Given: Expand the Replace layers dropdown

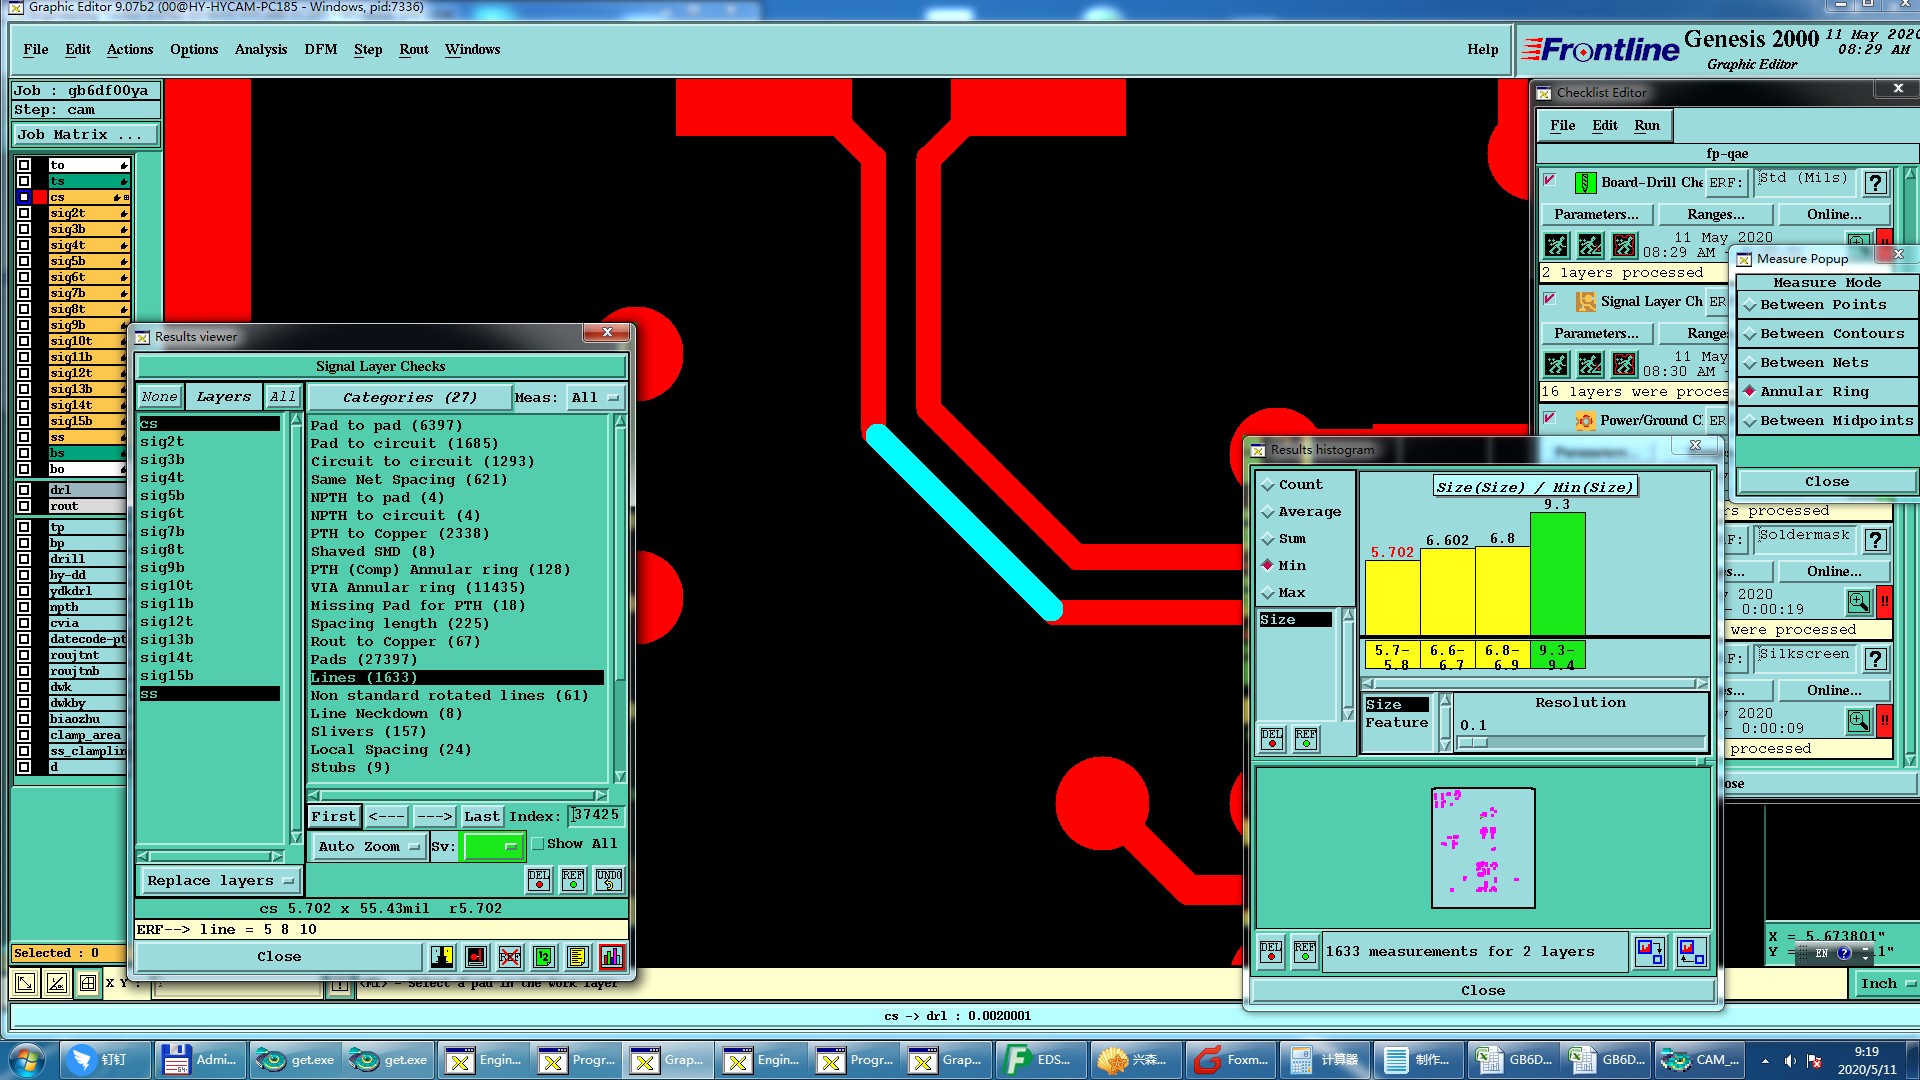Looking at the screenshot, I should [219, 881].
